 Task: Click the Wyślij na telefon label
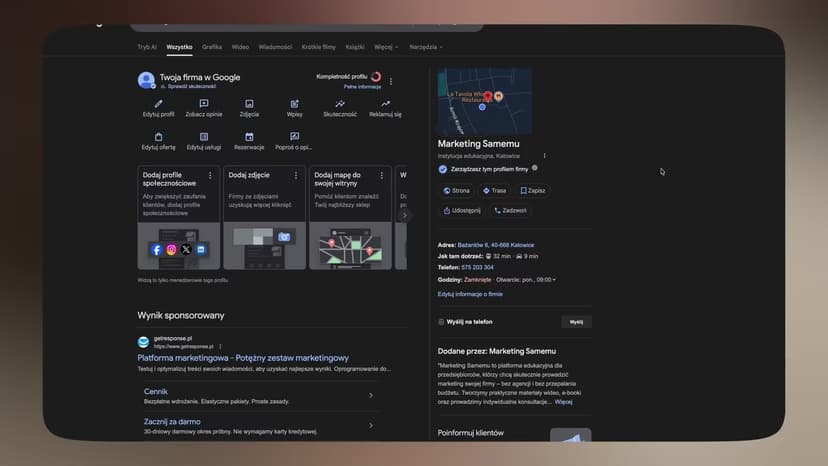point(469,322)
